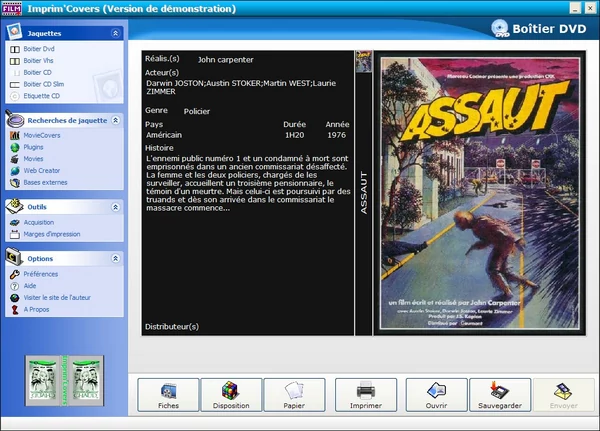
Task: Collapse the Options panel
Action: coord(115,258)
